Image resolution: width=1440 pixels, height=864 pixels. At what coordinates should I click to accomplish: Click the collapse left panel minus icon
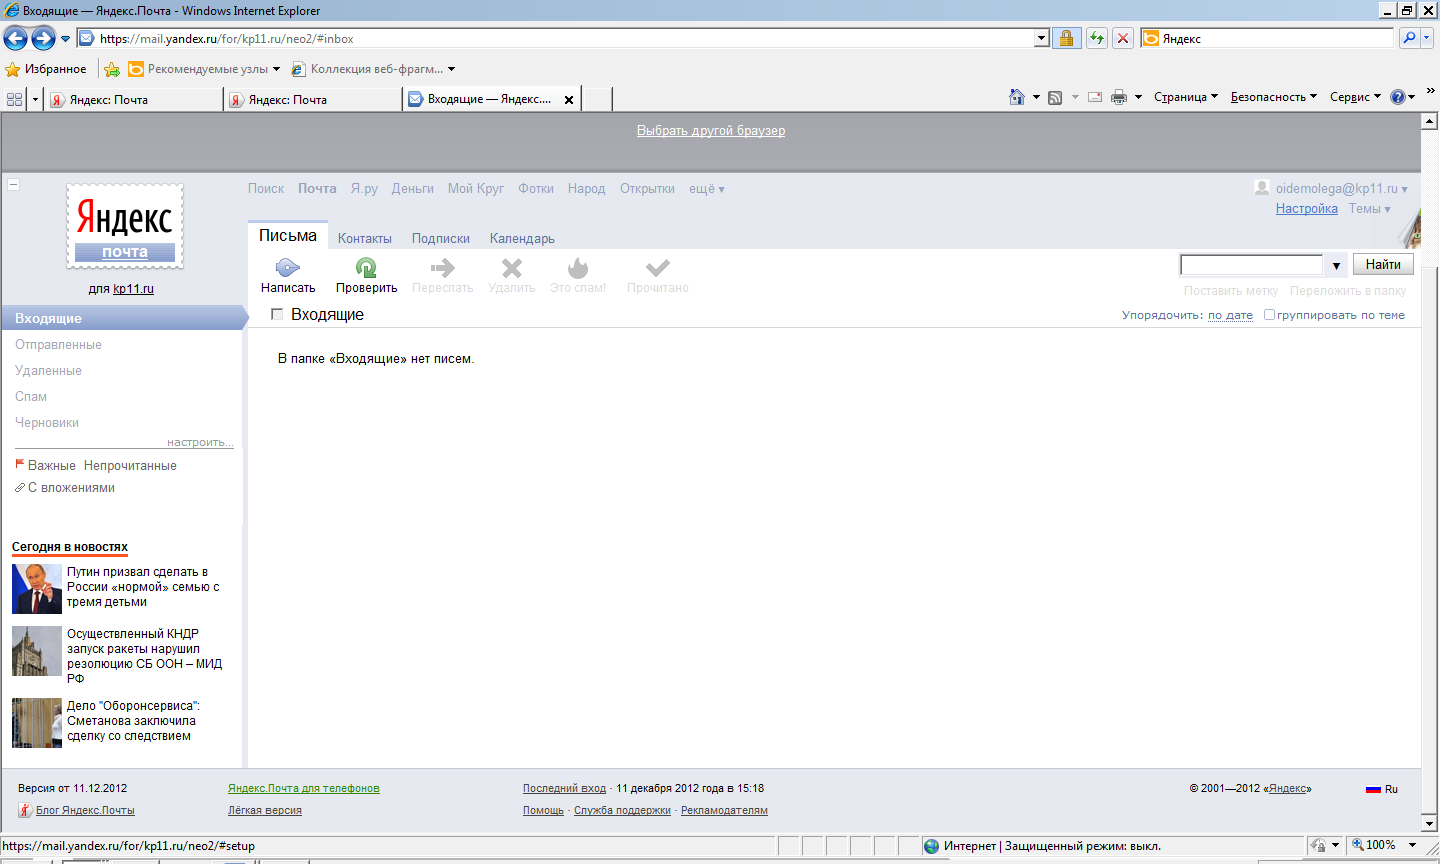point(13,184)
